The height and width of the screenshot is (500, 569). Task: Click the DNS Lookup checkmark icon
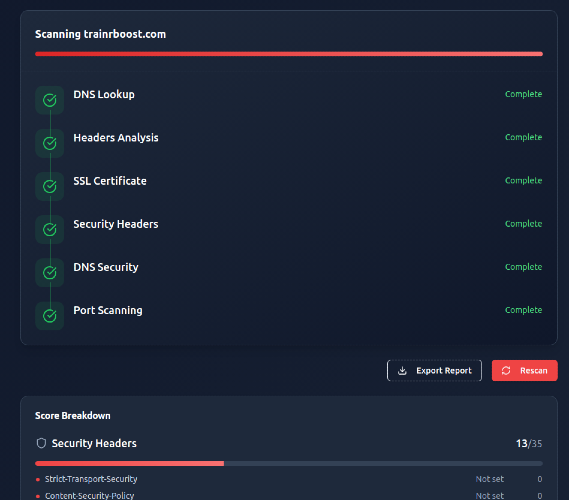[50, 100]
